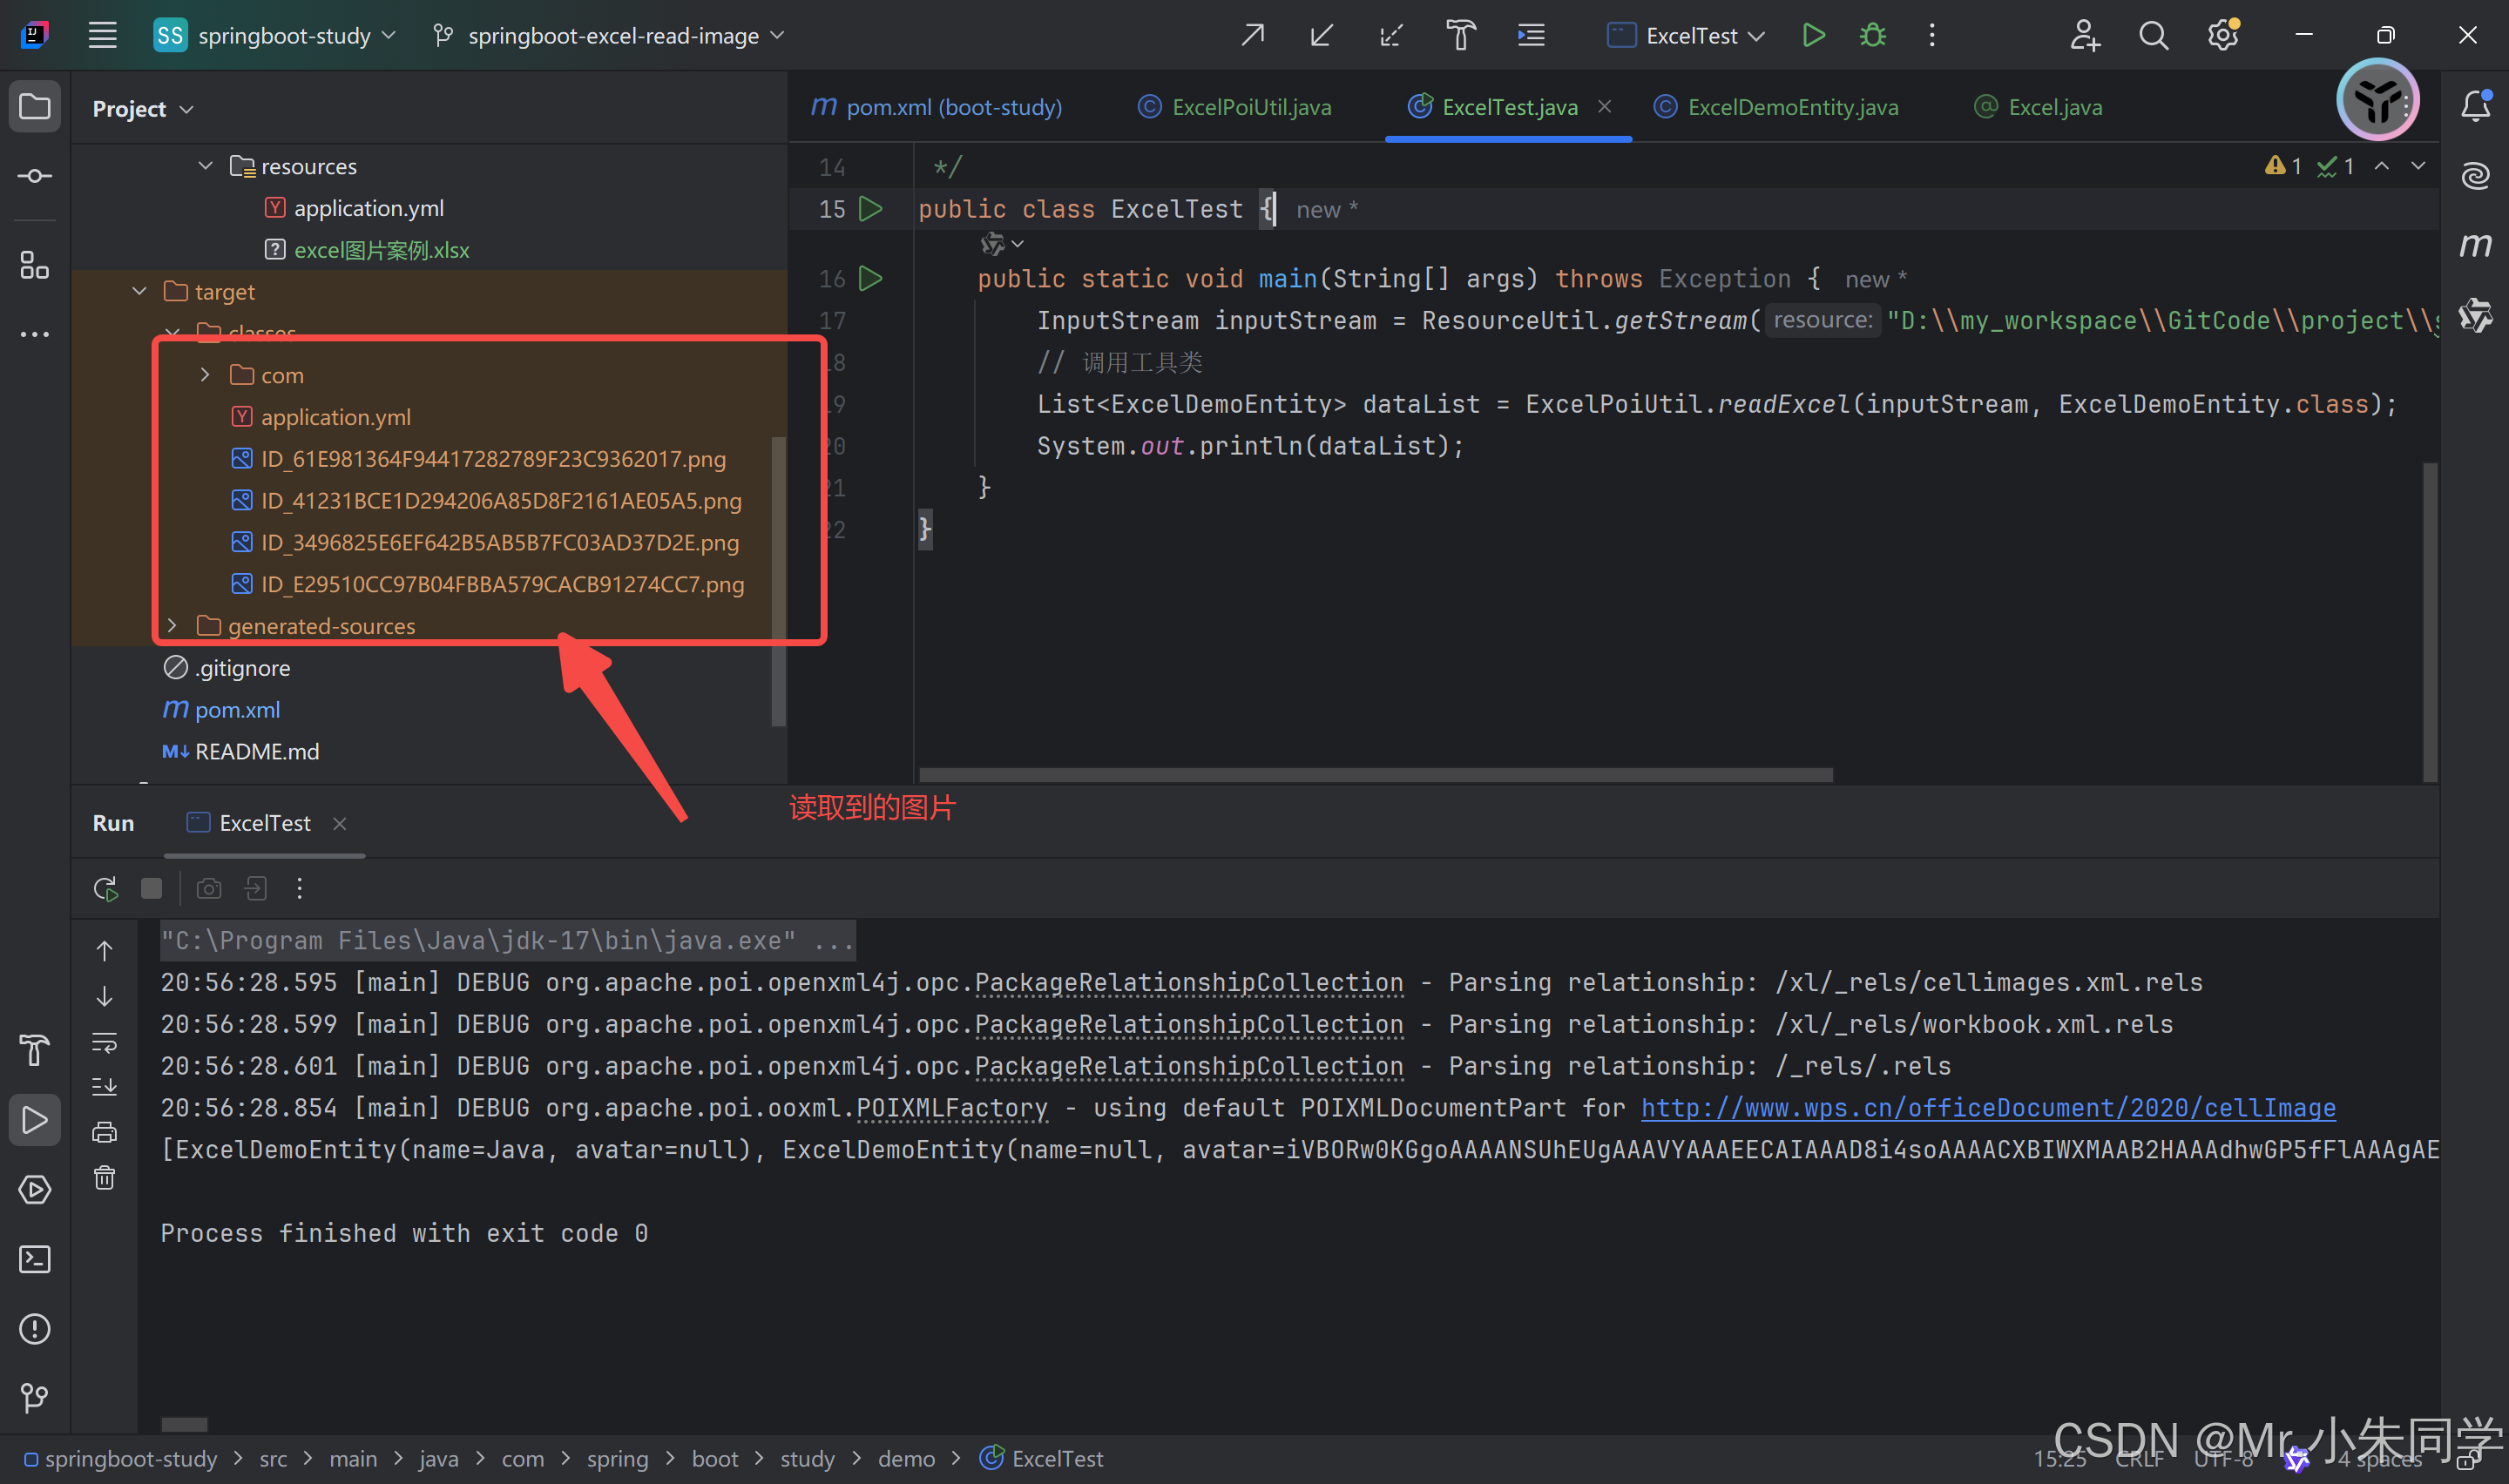Viewport: 2509px width, 1484px height.
Task: Expand the com folder under classes
Action: 205,374
